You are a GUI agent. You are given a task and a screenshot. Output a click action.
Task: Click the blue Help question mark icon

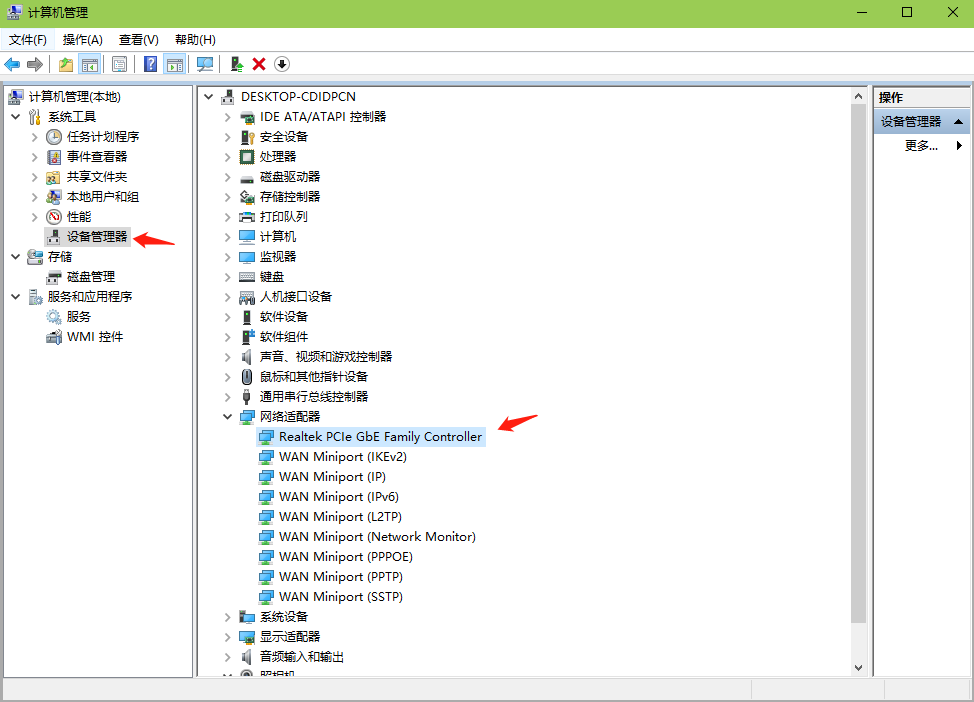[x=150, y=64]
